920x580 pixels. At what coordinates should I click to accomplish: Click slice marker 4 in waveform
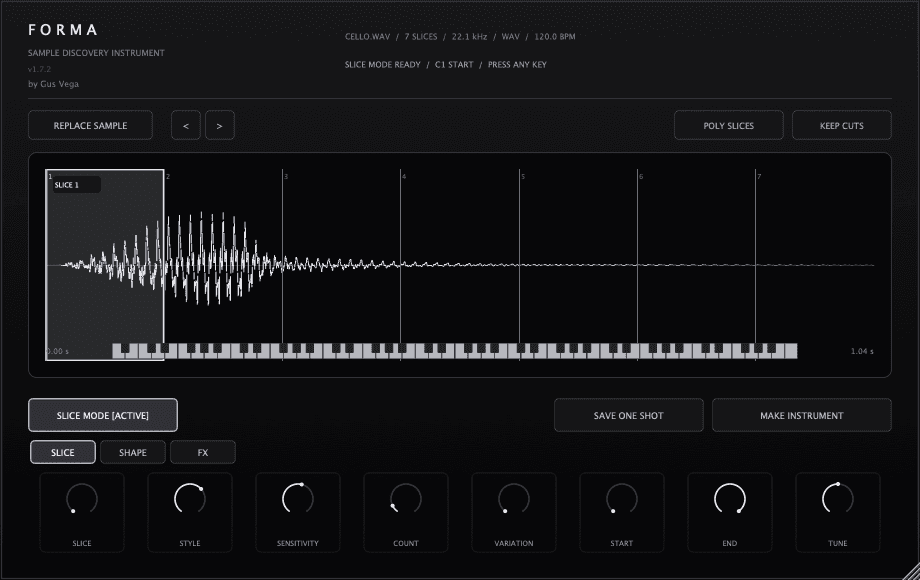(x=404, y=177)
